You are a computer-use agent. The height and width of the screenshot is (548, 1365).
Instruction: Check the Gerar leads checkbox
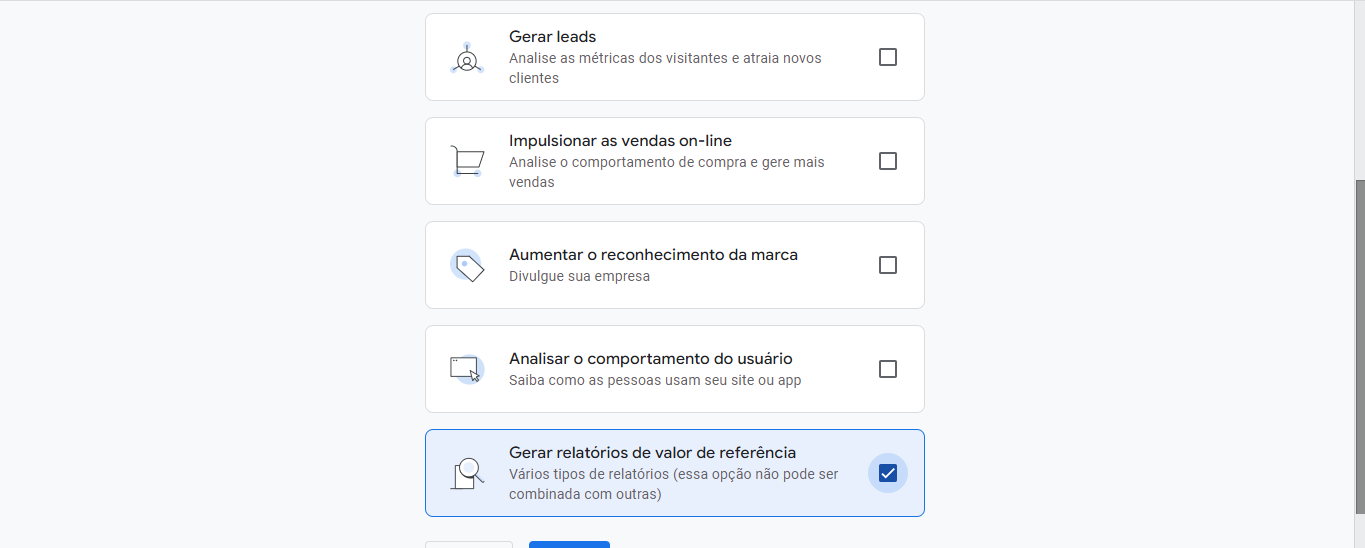tap(887, 57)
